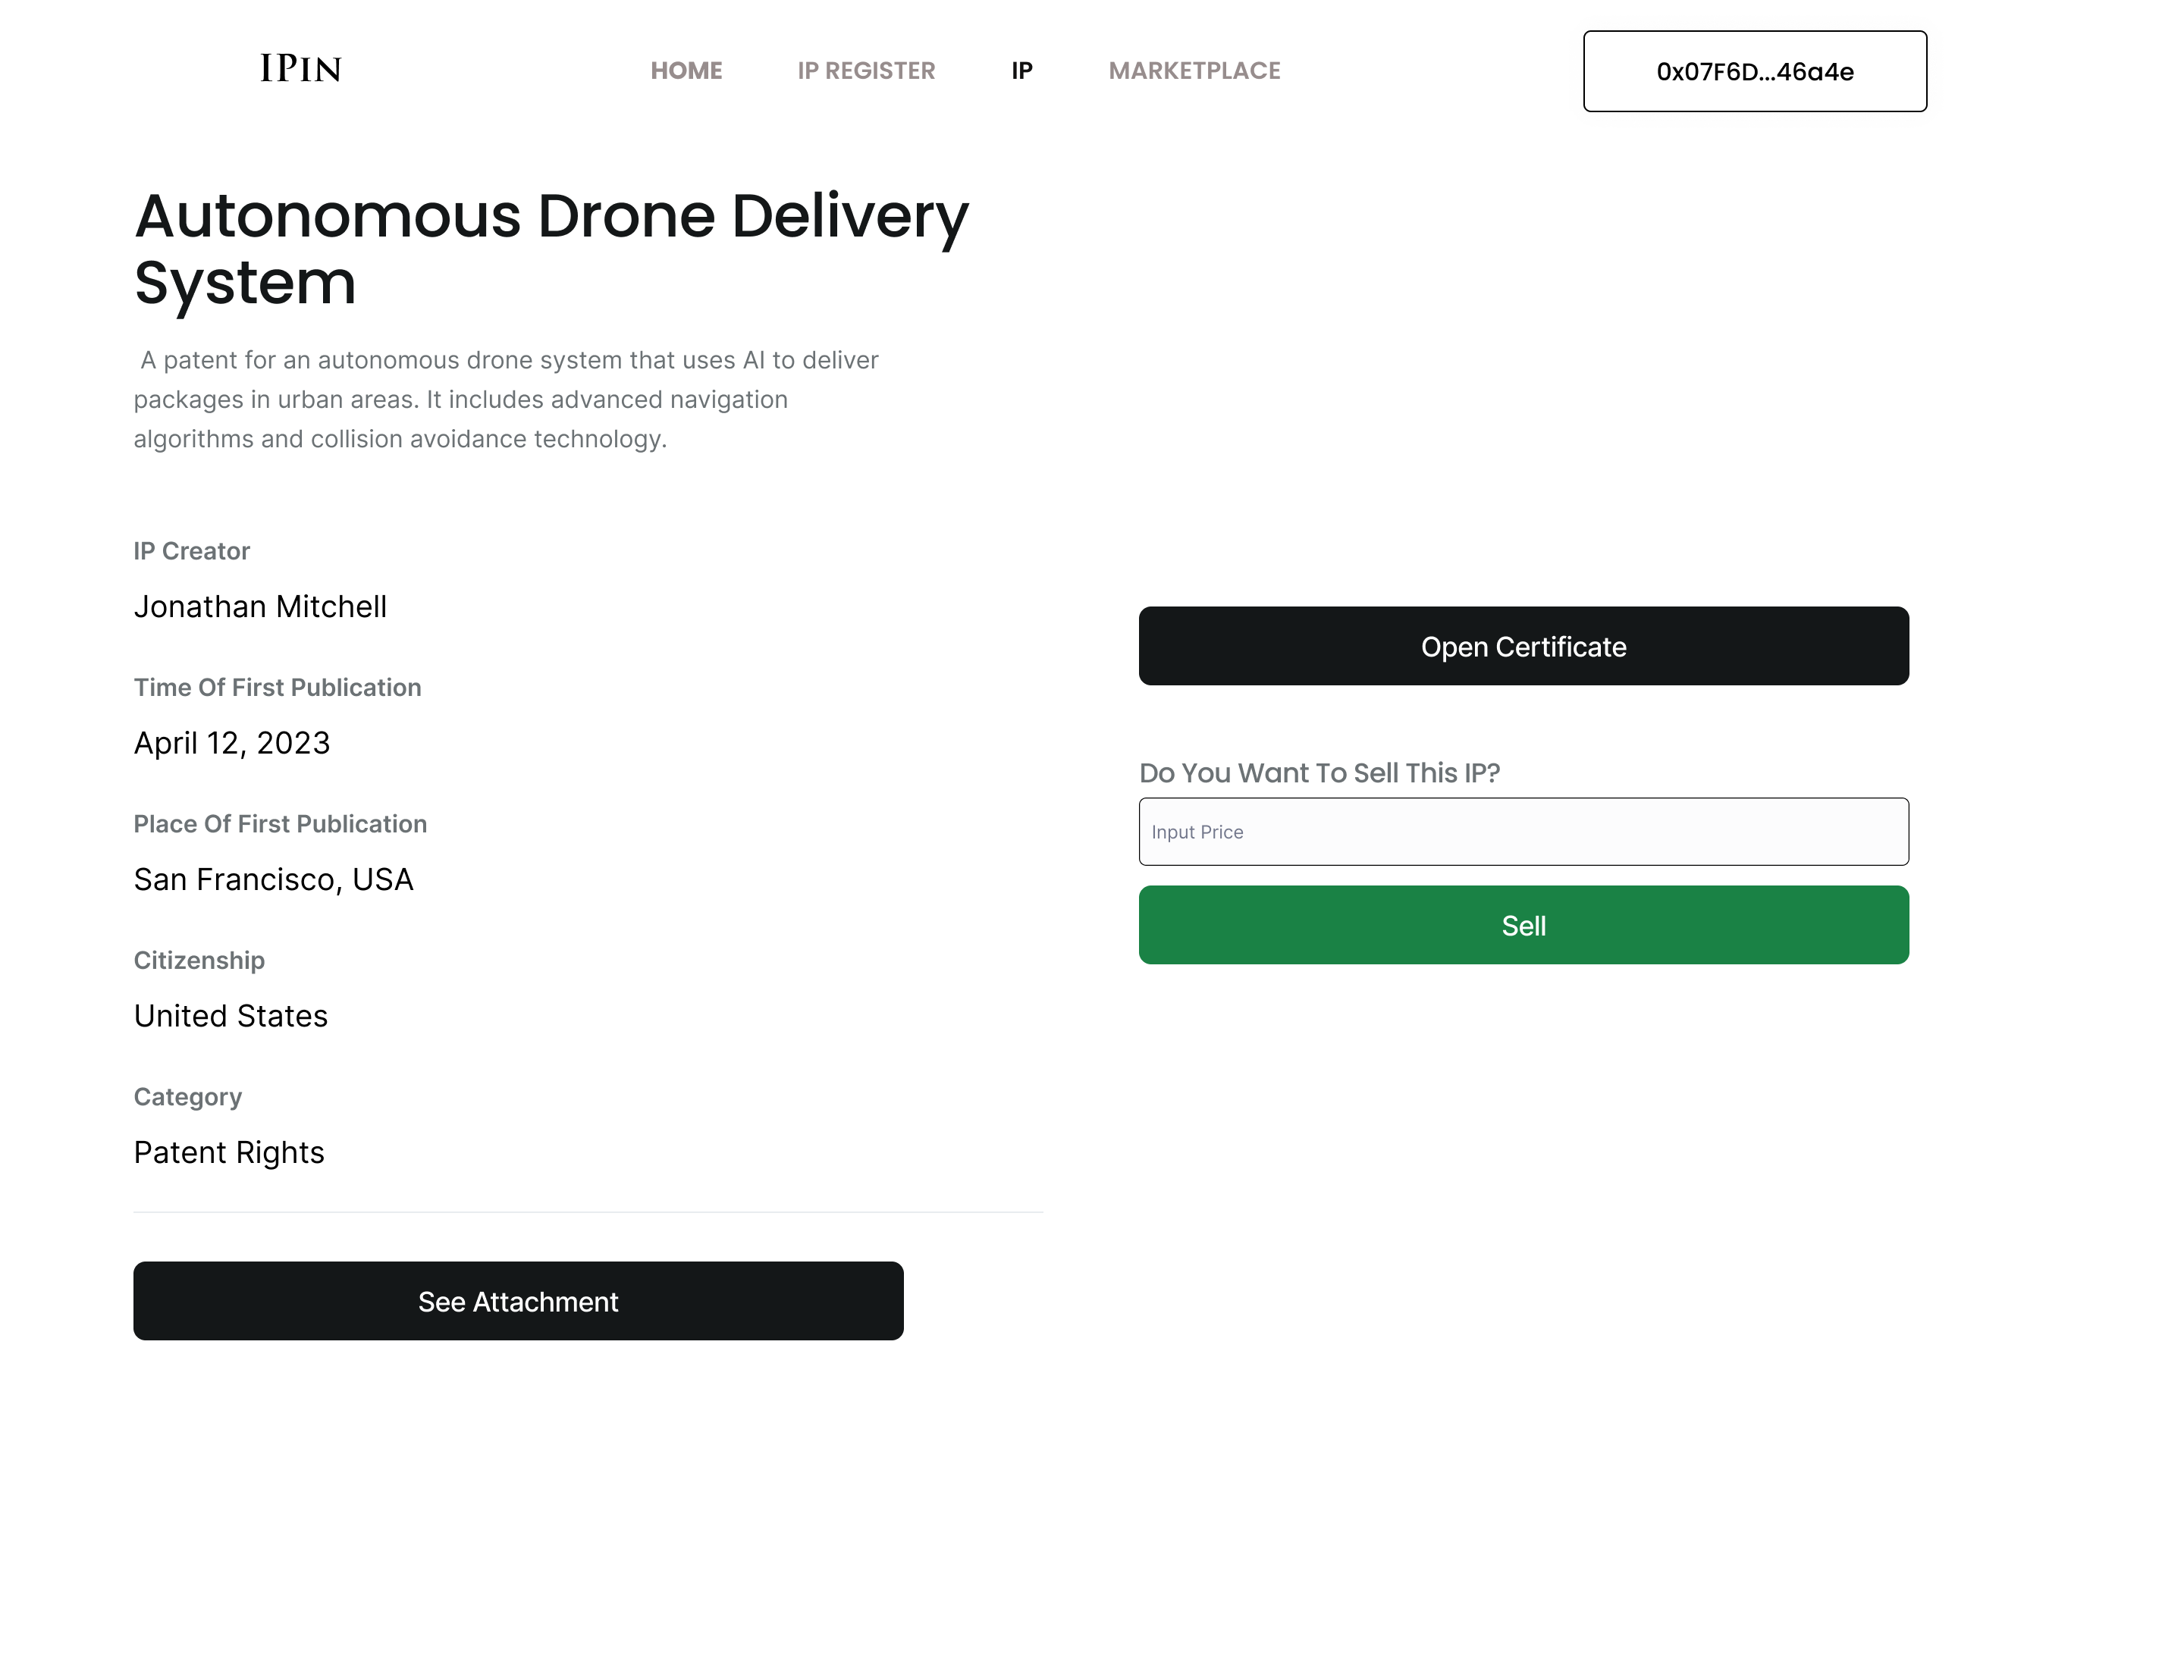
Task: Click the United States citizenship value
Action: pos(231,1016)
